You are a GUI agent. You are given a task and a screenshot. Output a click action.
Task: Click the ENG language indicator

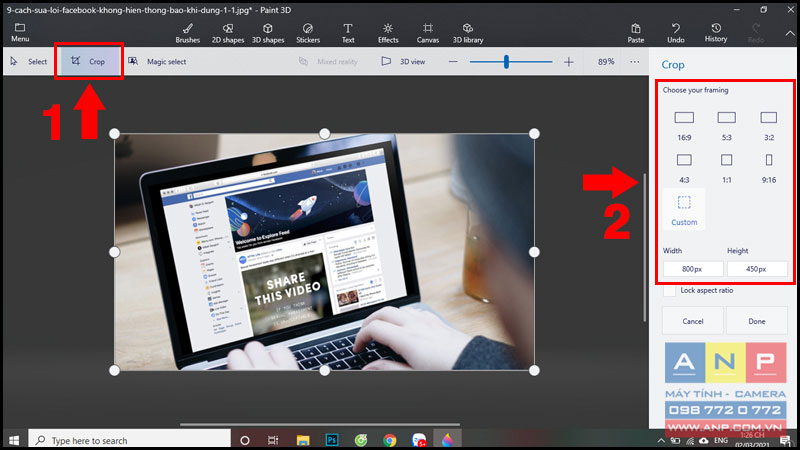coord(721,440)
